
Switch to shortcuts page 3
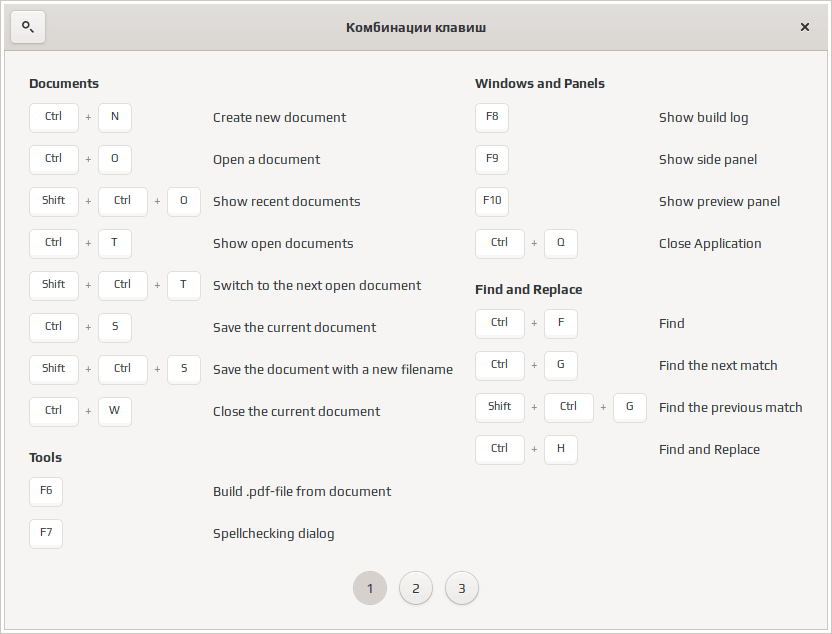pos(462,588)
